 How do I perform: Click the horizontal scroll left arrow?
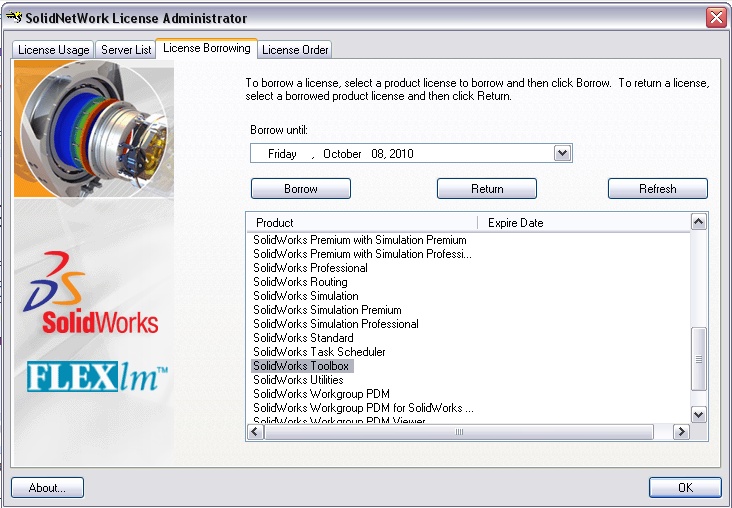coord(255,432)
